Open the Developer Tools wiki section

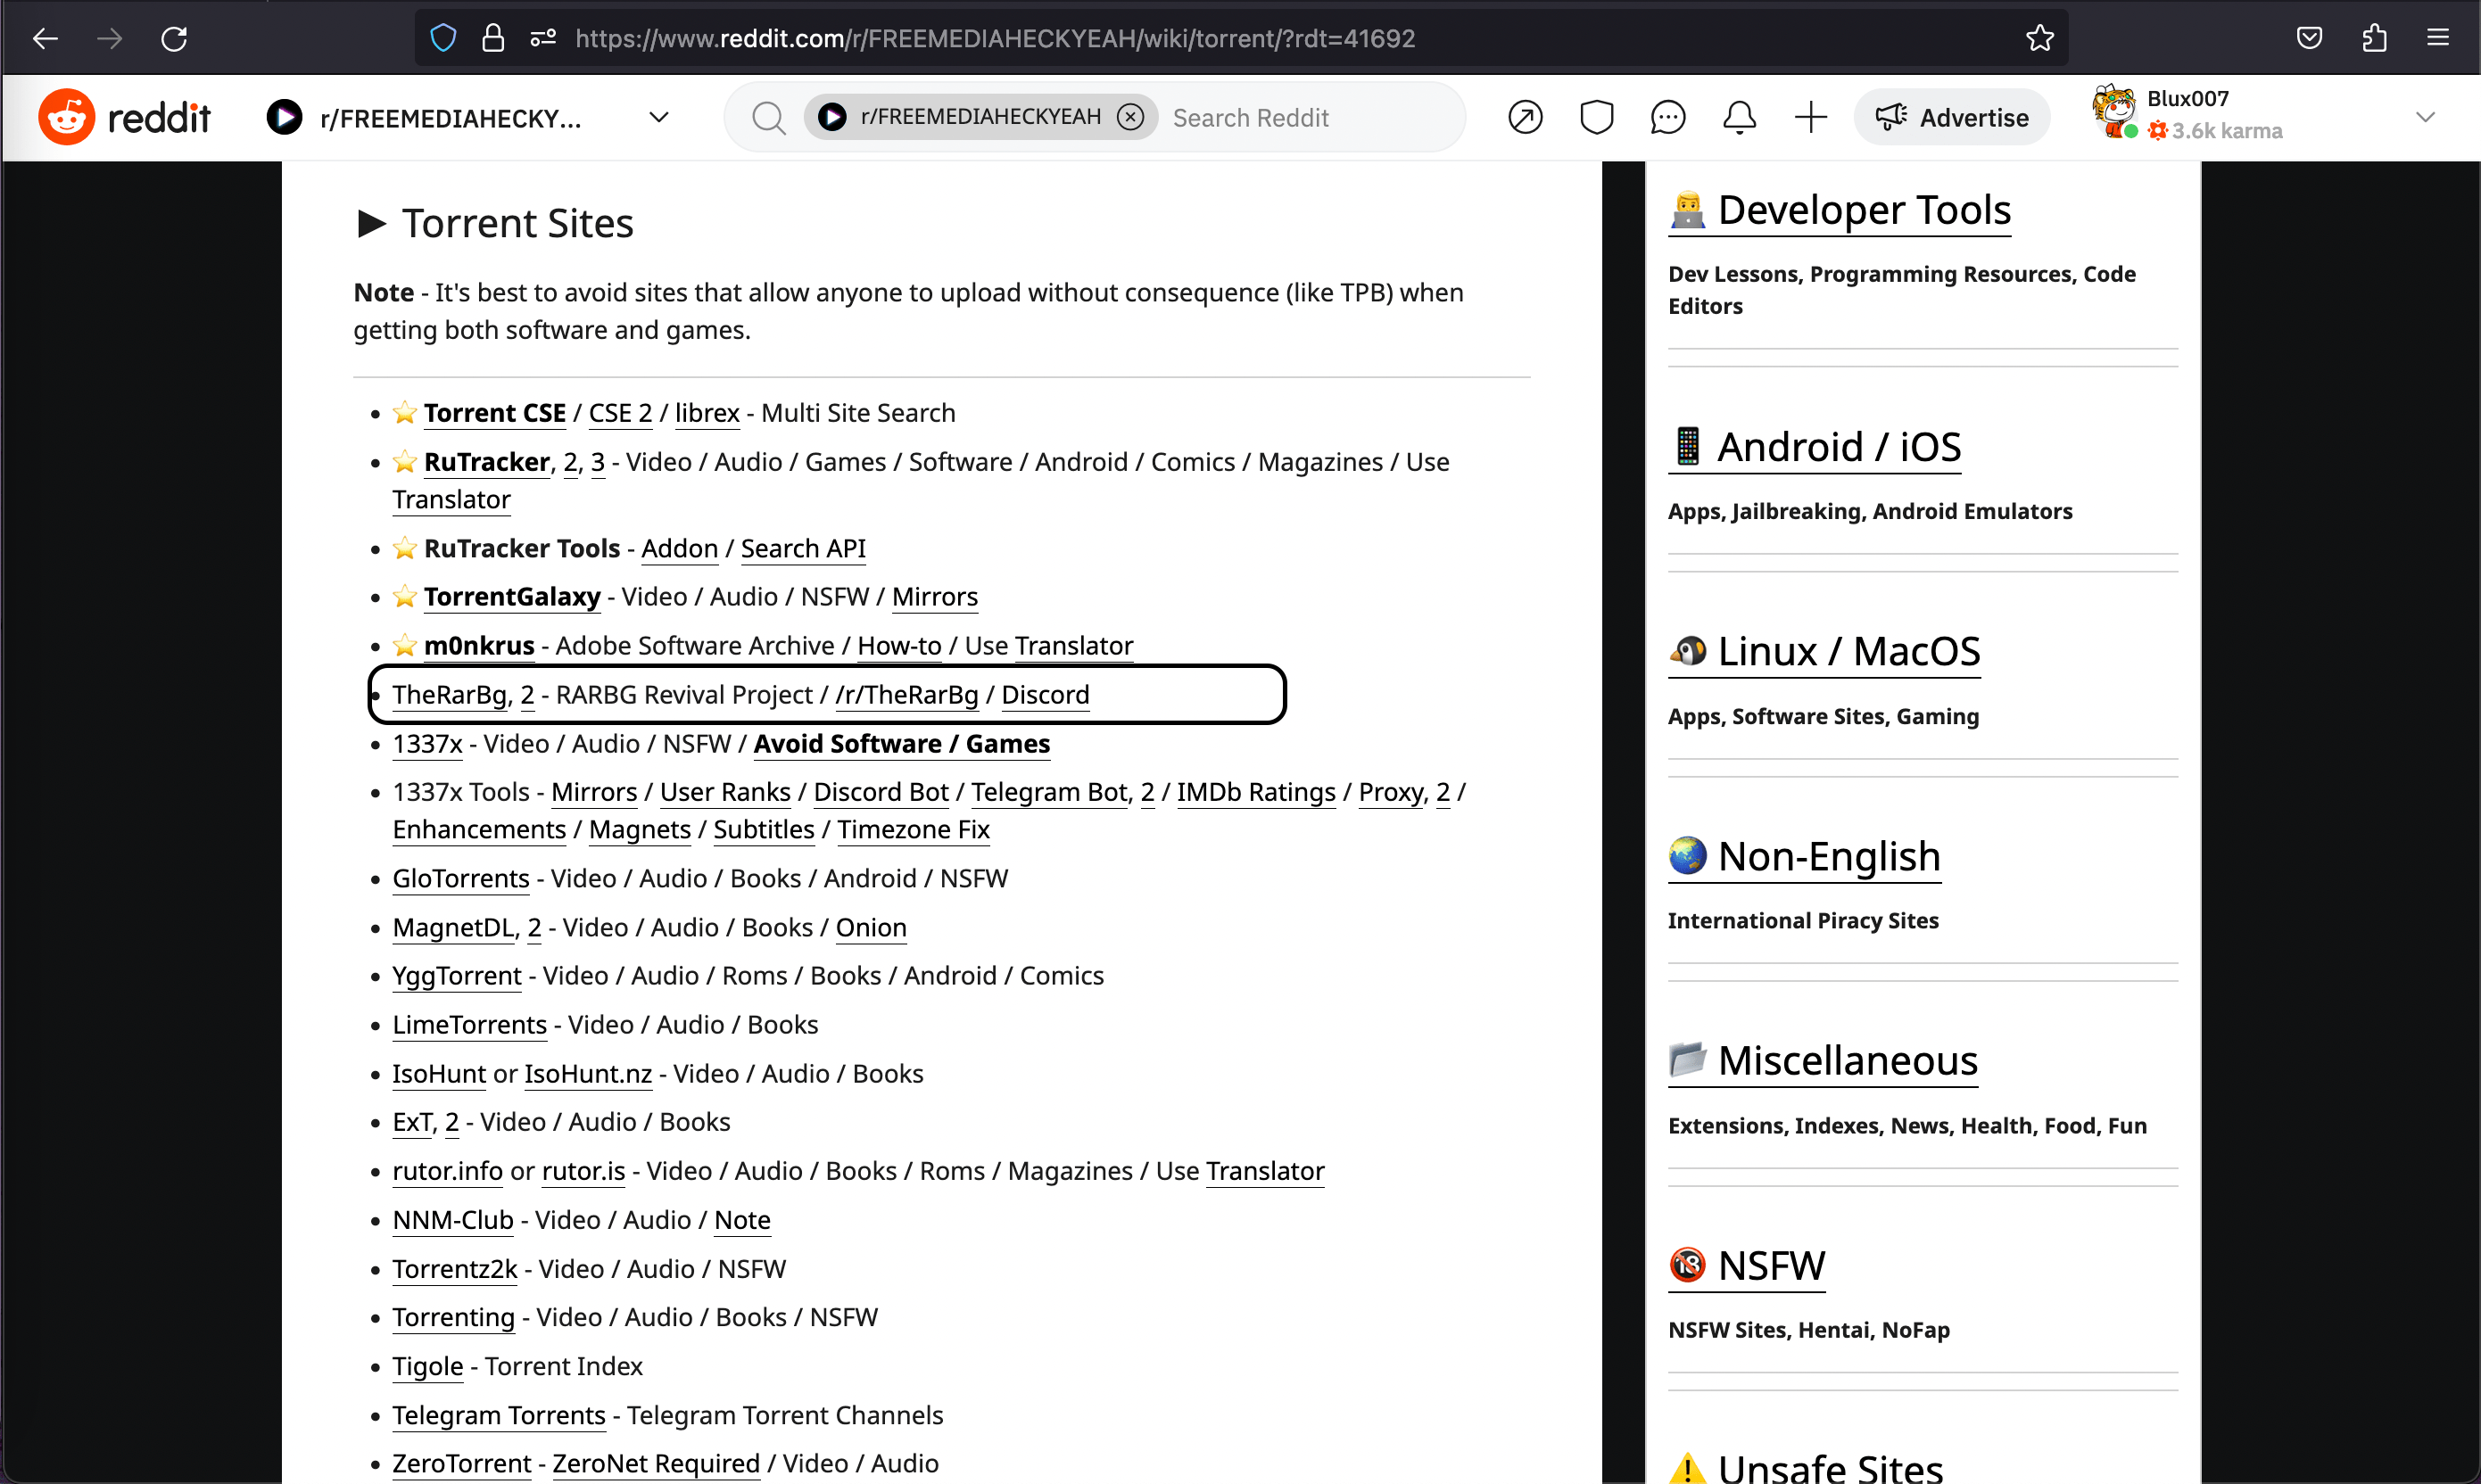1863,210
